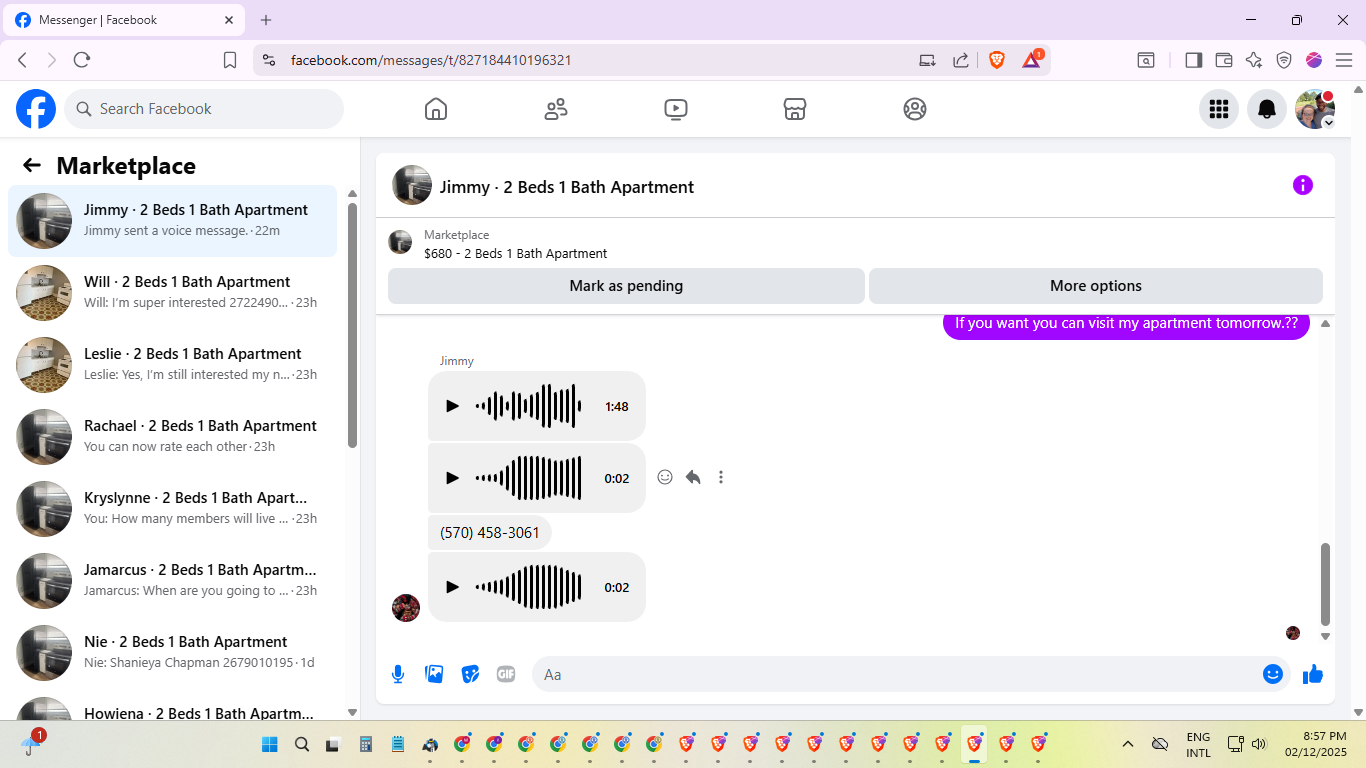1366x768 pixels.
Task: Click the chat messages scrollbar
Action: [x=1325, y=584]
